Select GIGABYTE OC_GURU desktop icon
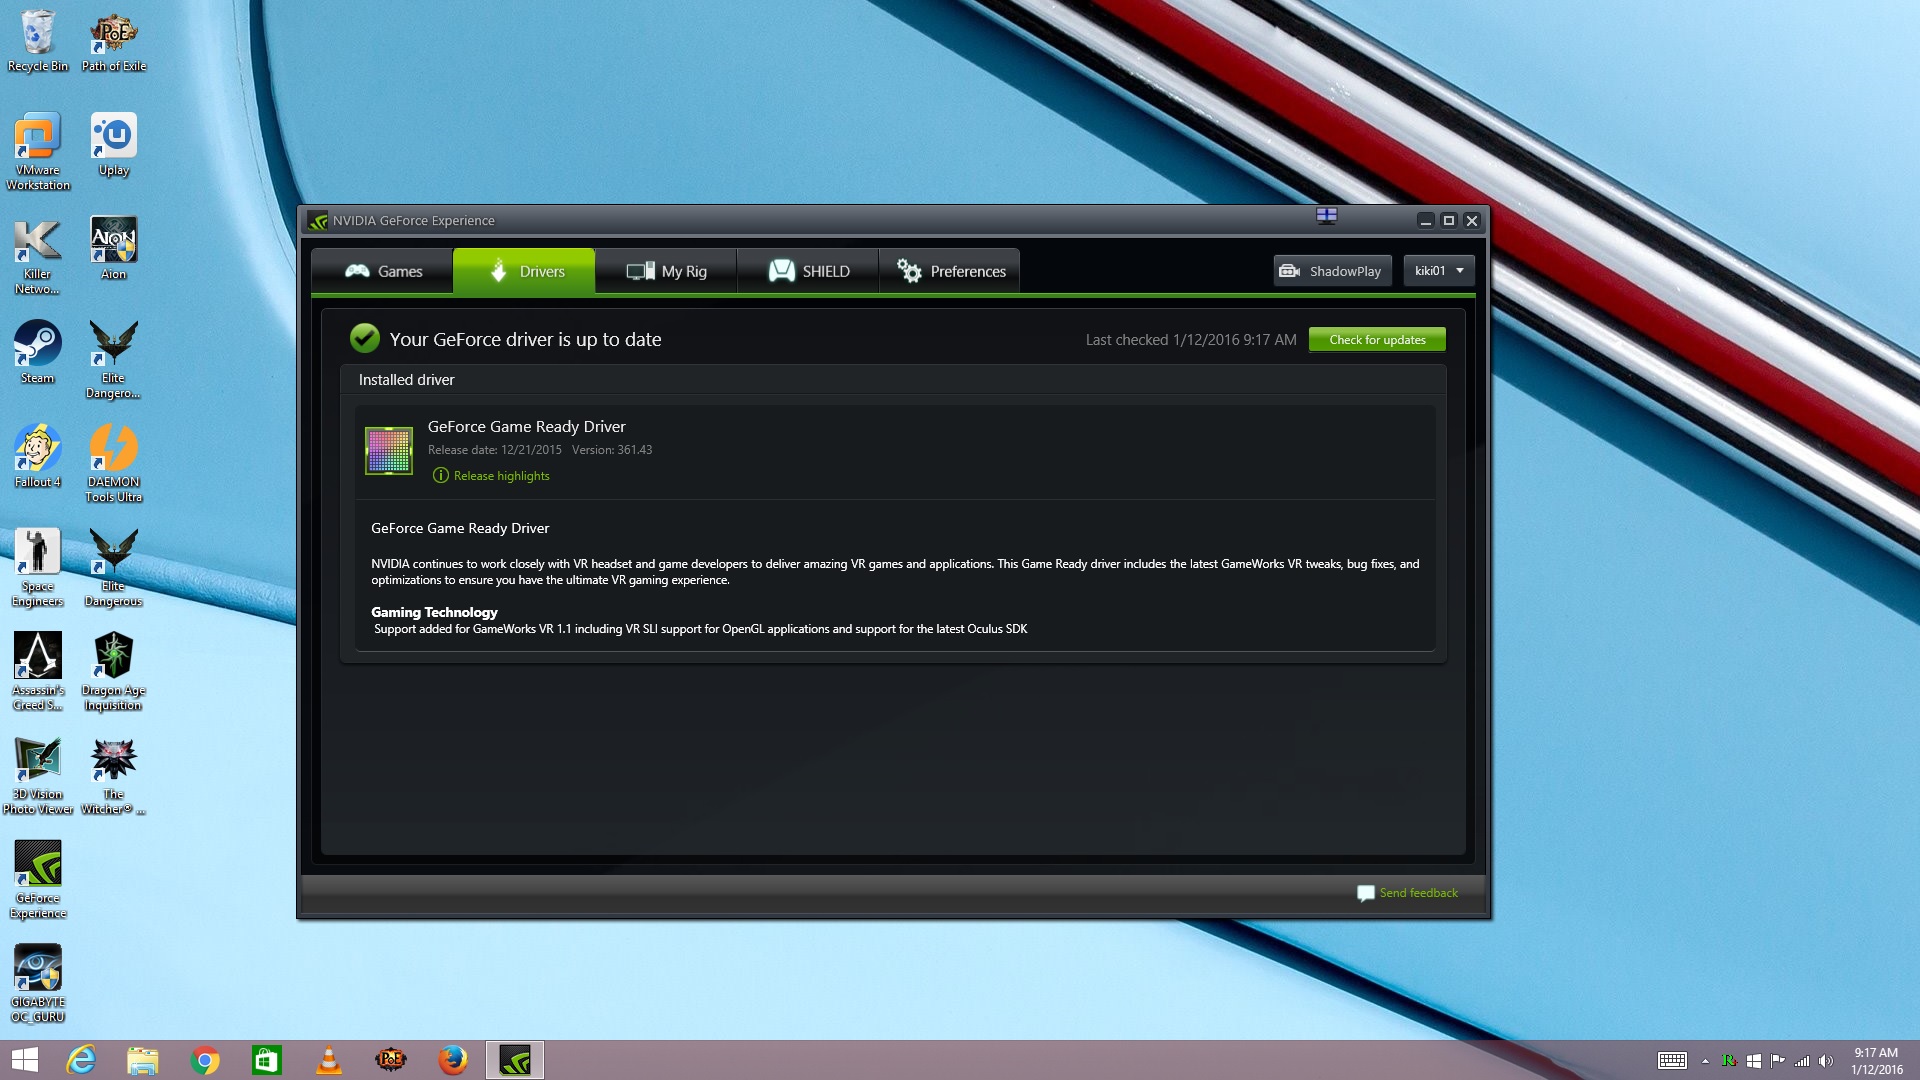This screenshot has width=1920, height=1080. pos(38,983)
